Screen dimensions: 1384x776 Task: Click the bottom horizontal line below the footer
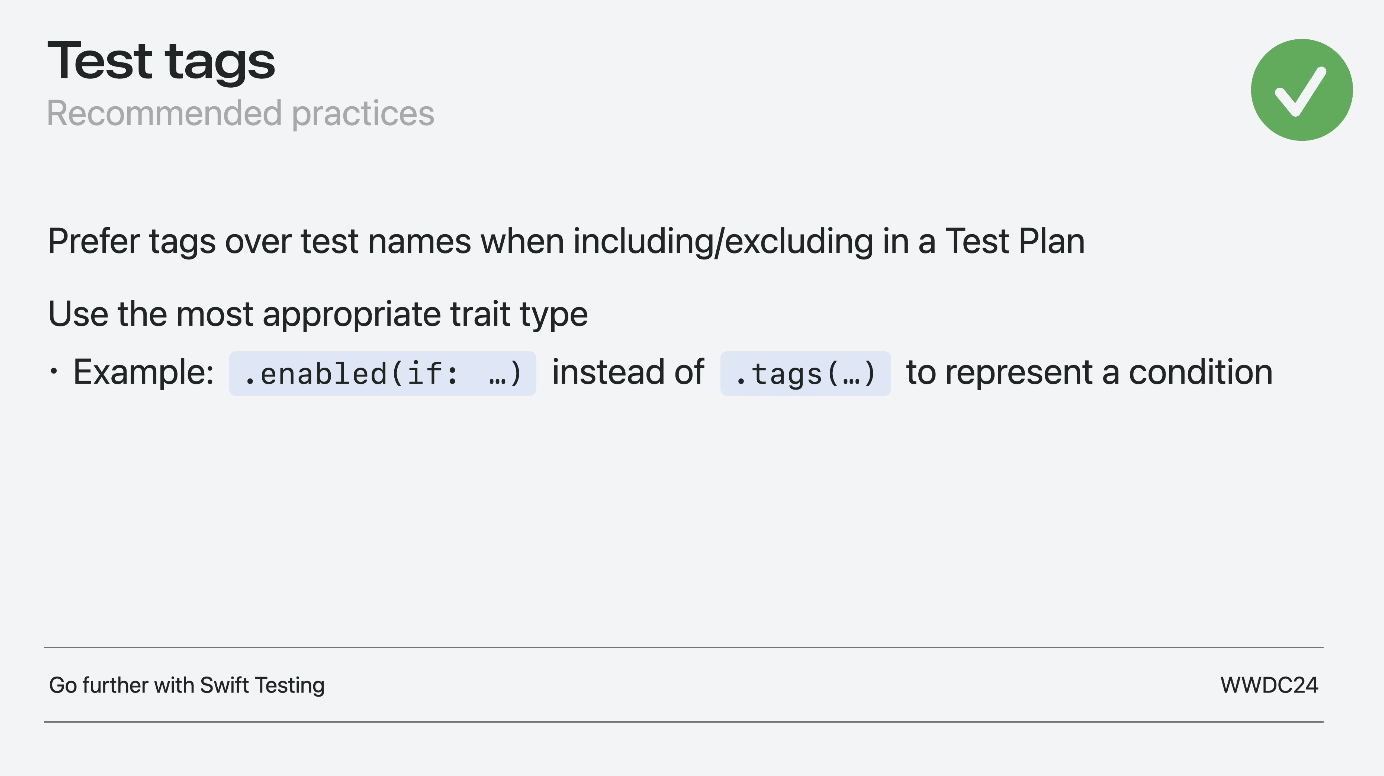[684, 721]
